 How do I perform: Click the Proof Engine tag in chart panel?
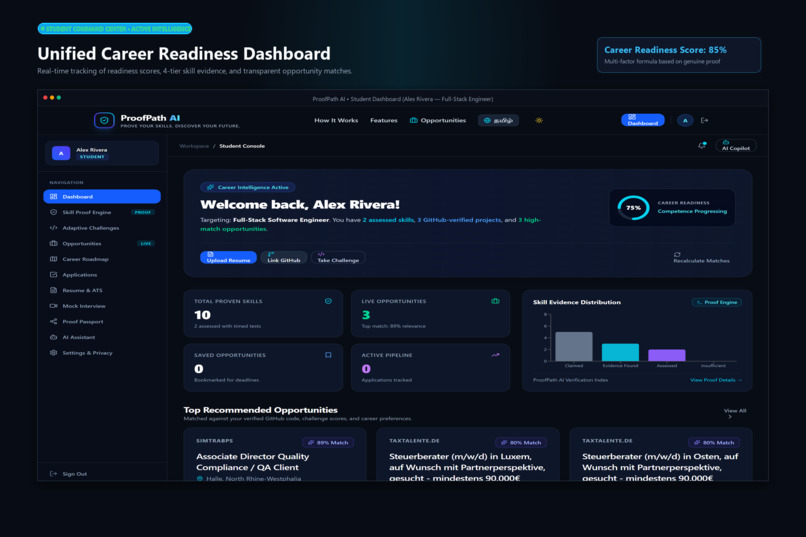717,302
